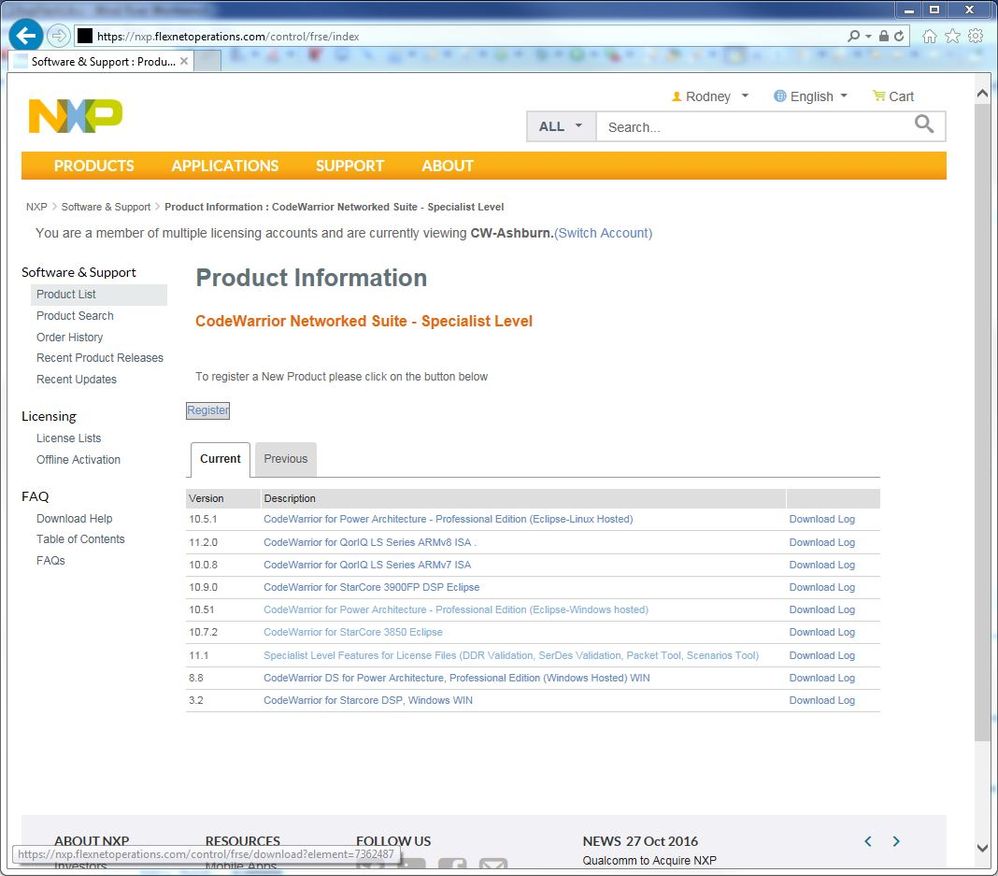Open Specialist Level Features for License Files link
This screenshot has width=998, height=876.
tap(511, 656)
